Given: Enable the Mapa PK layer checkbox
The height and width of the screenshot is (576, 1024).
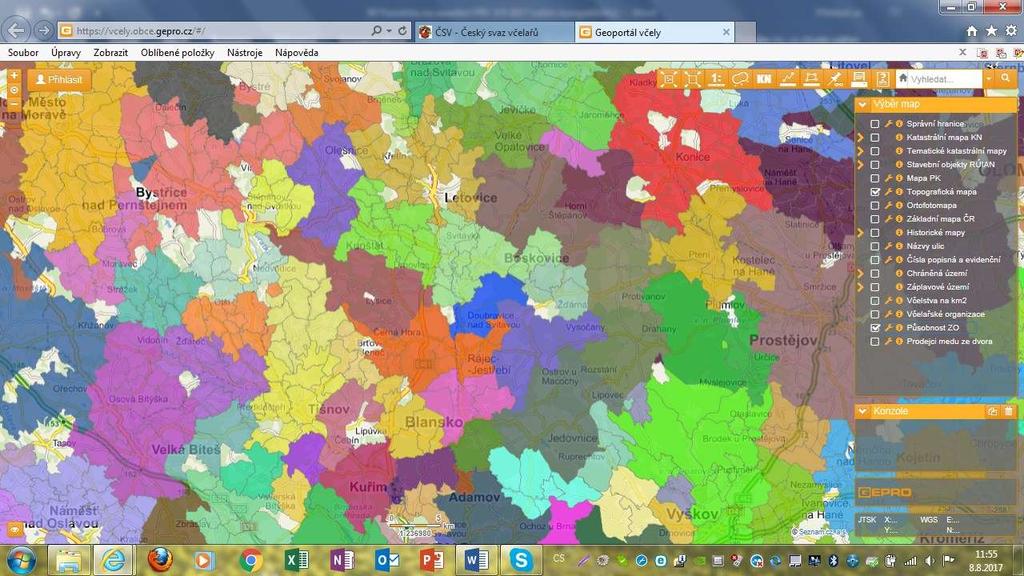Looking at the screenshot, I should point(875,178).
